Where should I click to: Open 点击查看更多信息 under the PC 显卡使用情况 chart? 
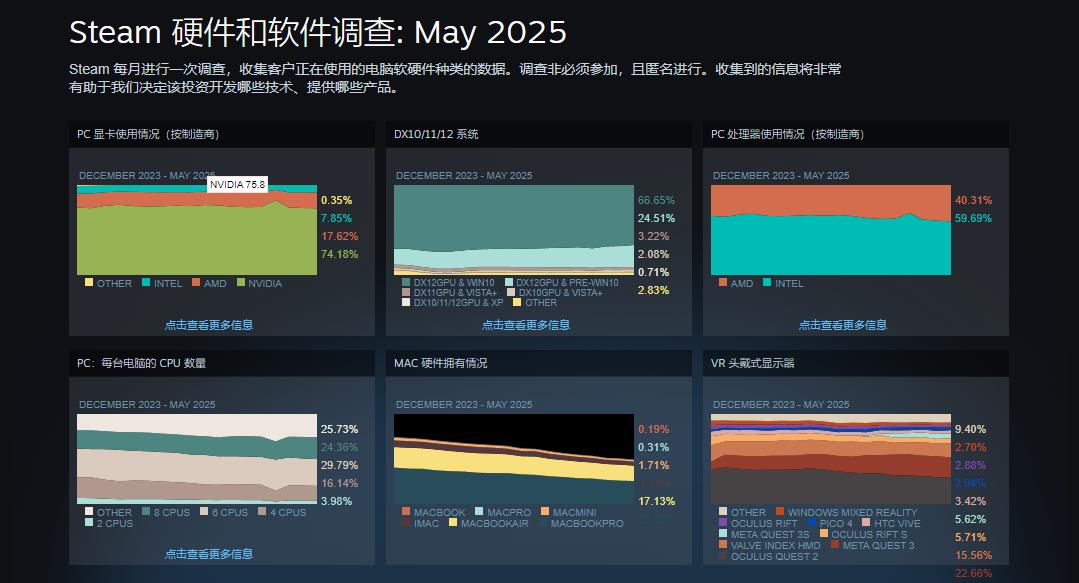click(x=209, y=325)
